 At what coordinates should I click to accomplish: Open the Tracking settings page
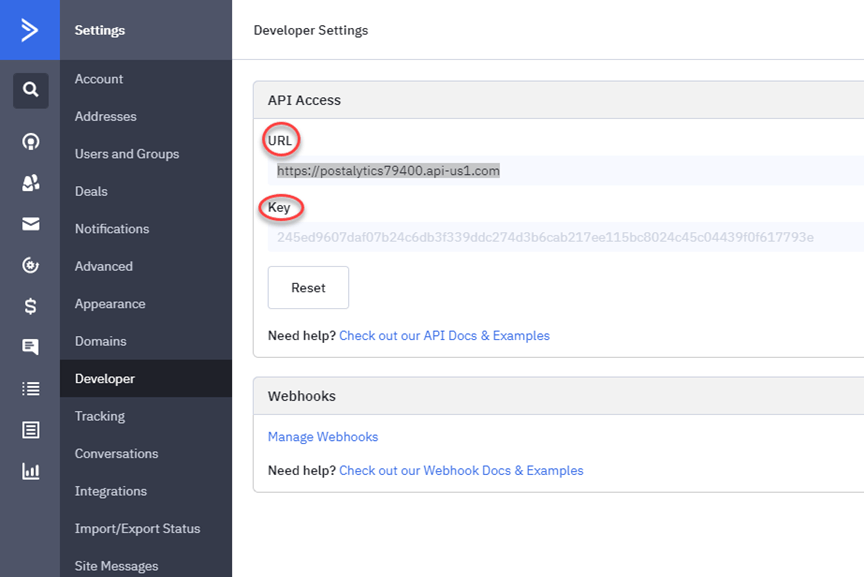pyautogui.click(x=100, y=416)
